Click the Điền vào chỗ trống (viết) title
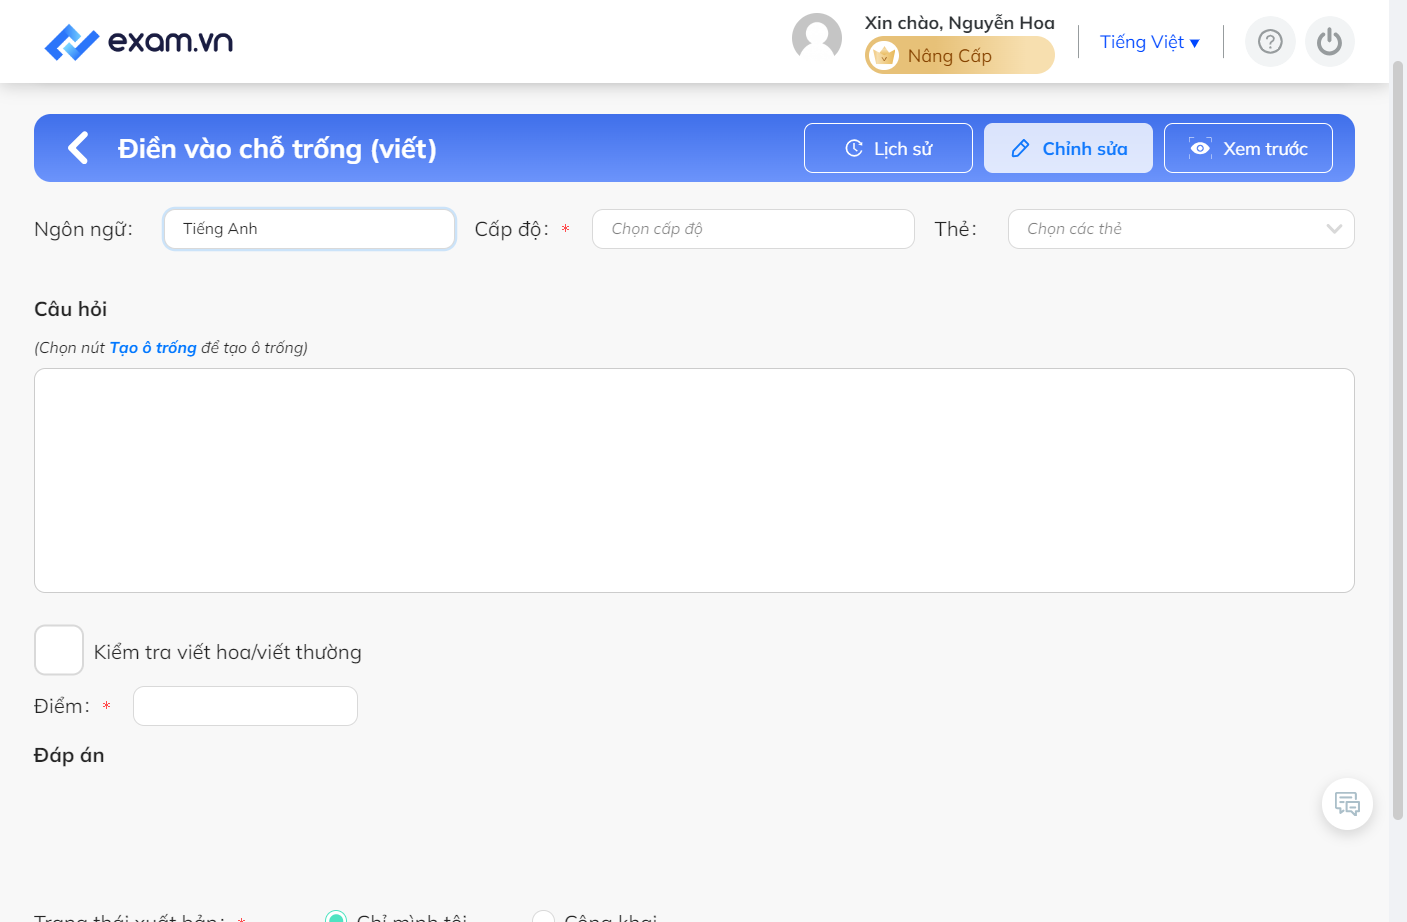Image resolution: width=1407 pixels, height=922 pixels. coord(277,149)
